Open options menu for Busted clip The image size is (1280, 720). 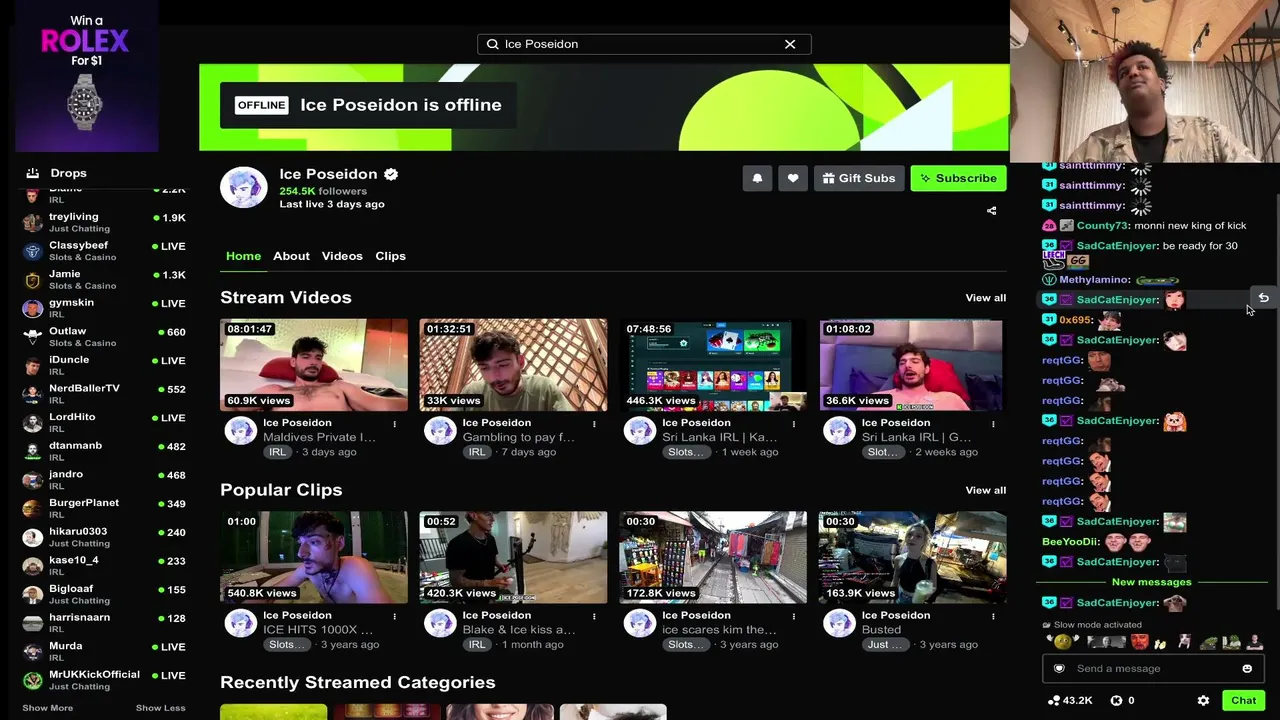click(993, 617)
